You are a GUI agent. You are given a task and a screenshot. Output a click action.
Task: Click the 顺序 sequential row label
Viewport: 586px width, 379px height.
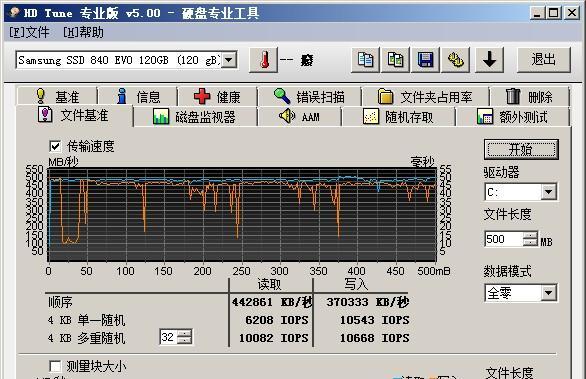point(60,302)
